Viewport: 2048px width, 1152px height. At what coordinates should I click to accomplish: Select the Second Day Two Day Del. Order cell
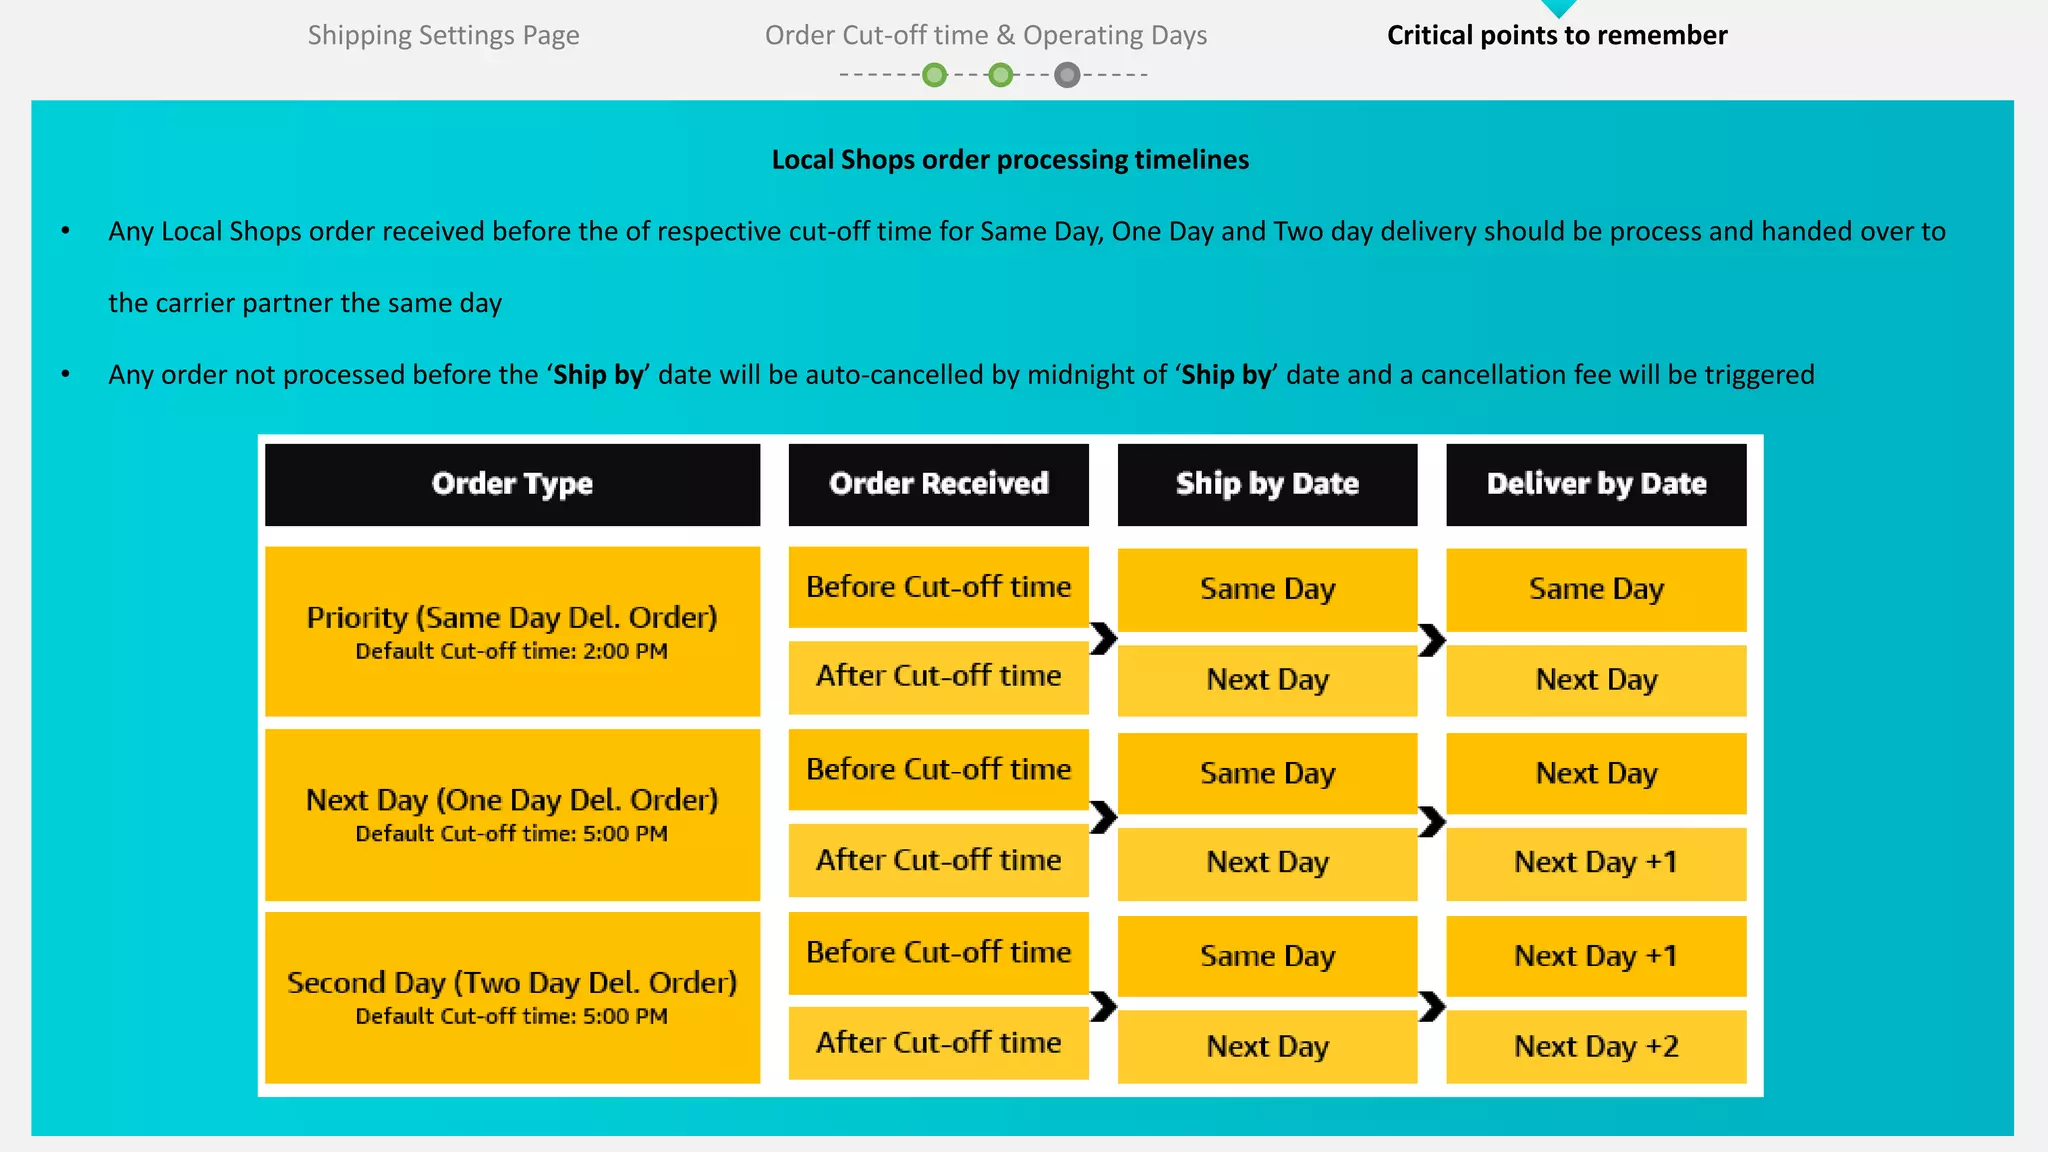point(512,997)
